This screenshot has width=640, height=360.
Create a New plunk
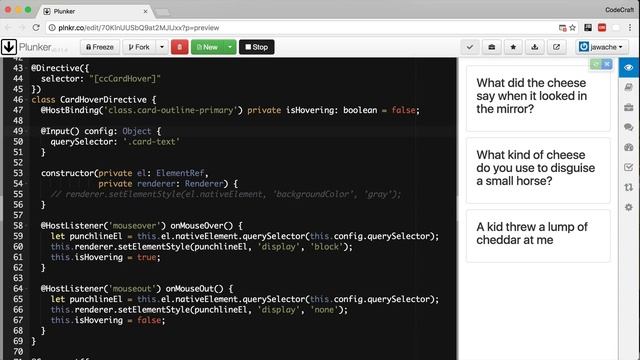click(x=207, y=47)
